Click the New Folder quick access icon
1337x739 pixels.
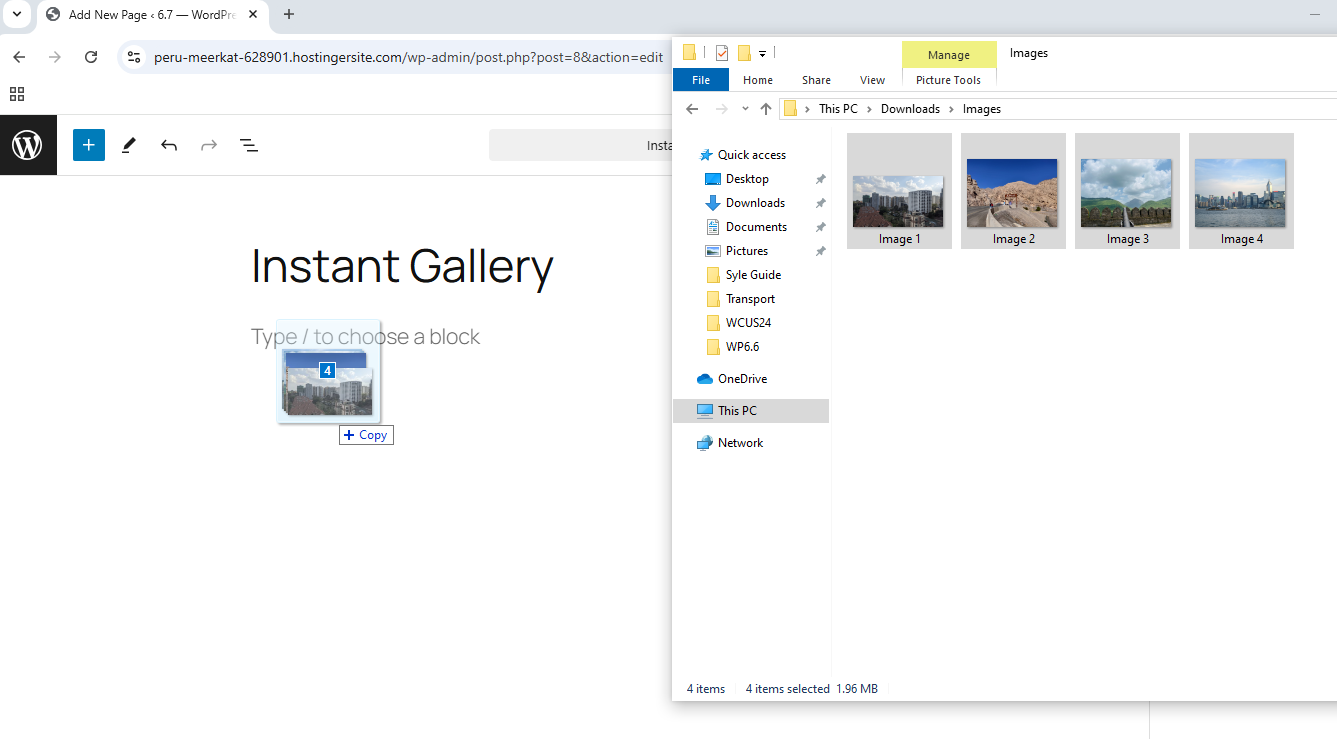point(744,52)
